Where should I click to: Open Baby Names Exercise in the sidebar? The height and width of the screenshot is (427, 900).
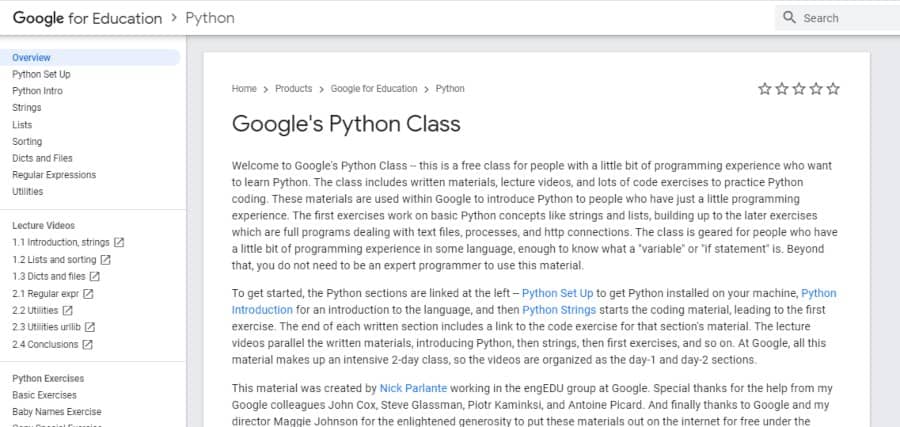point(57,412)
